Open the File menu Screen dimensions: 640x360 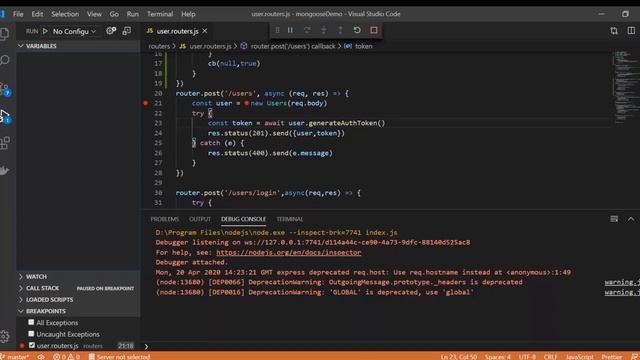tap(18, 14)
